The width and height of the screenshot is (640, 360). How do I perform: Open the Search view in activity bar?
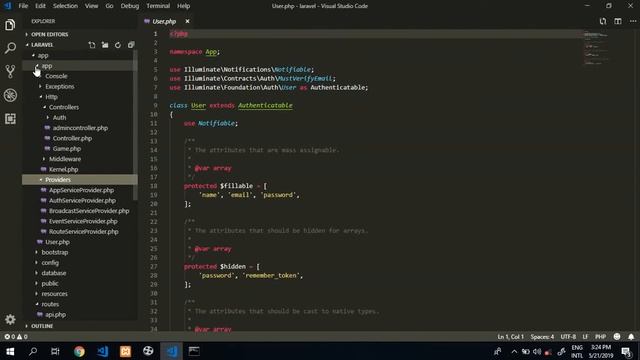point(10,48)
